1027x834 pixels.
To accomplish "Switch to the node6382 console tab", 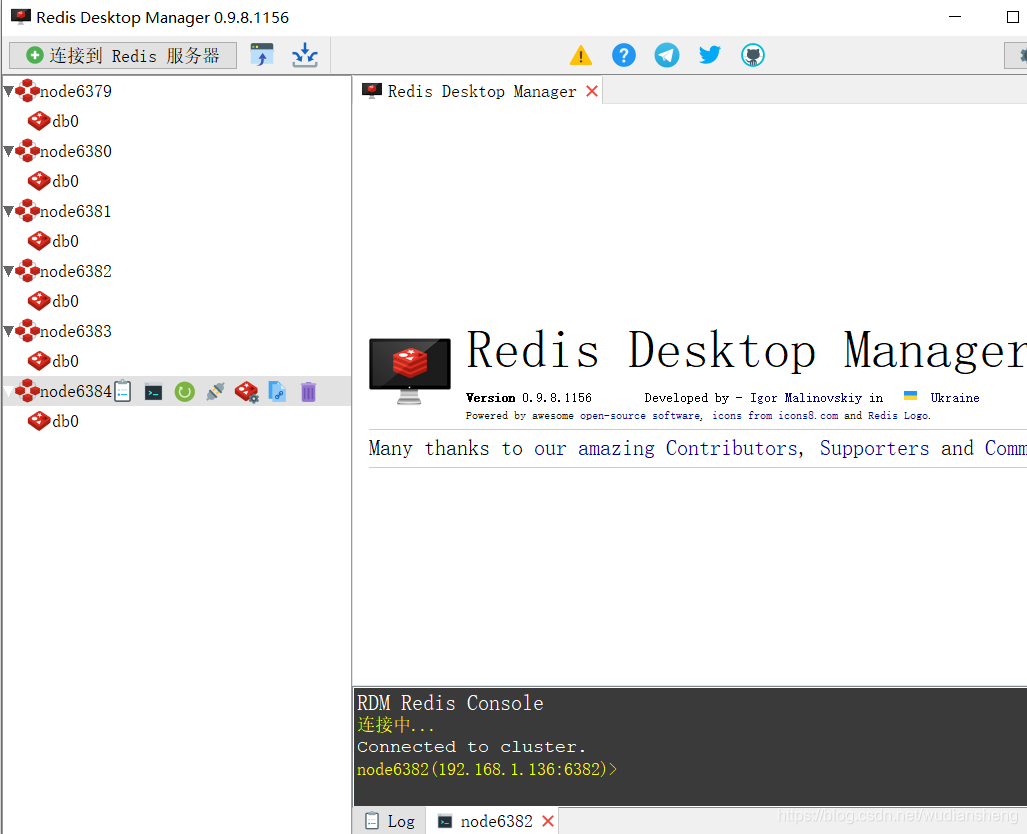I will [x=494, y=820].
